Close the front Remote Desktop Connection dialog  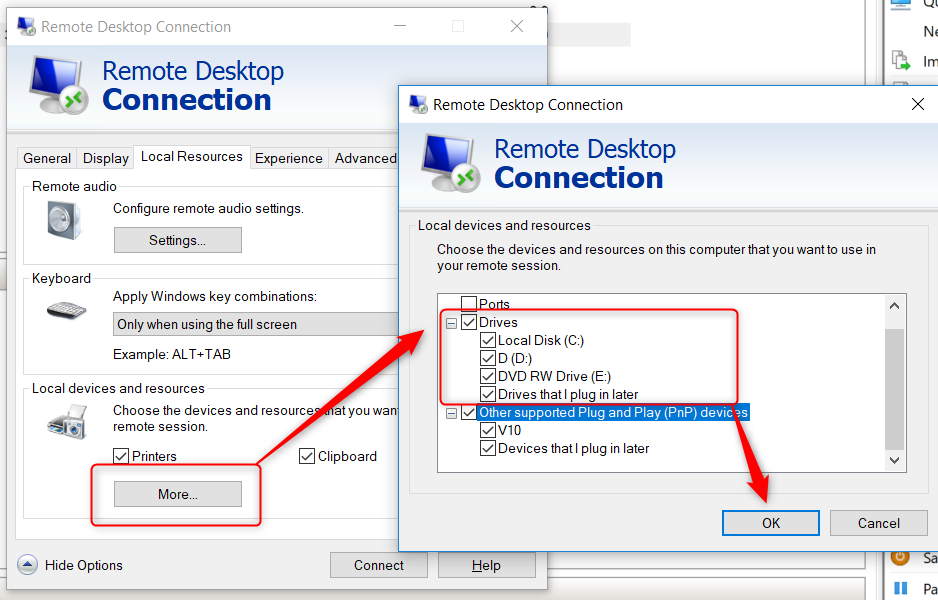click(918, 104)
